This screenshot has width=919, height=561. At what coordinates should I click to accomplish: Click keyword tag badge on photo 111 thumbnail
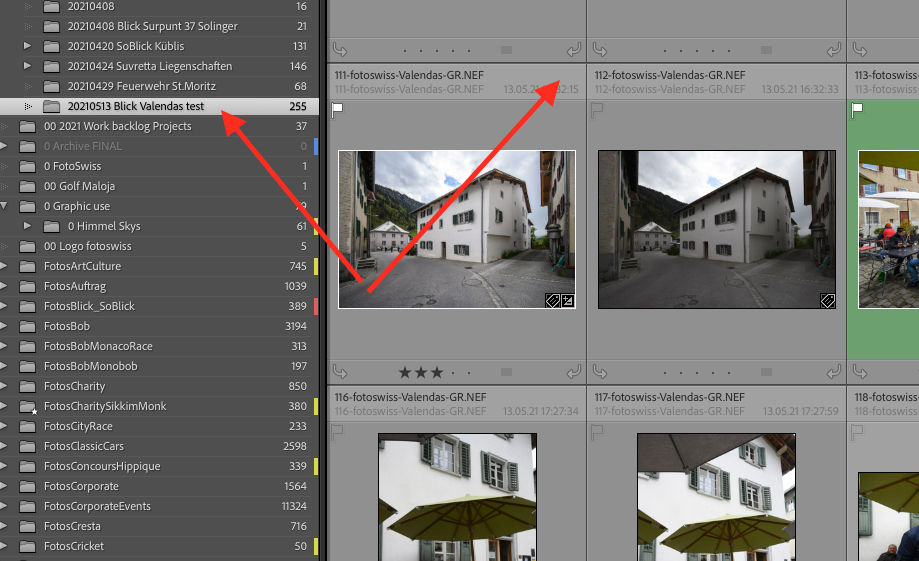tap(552, 301)
